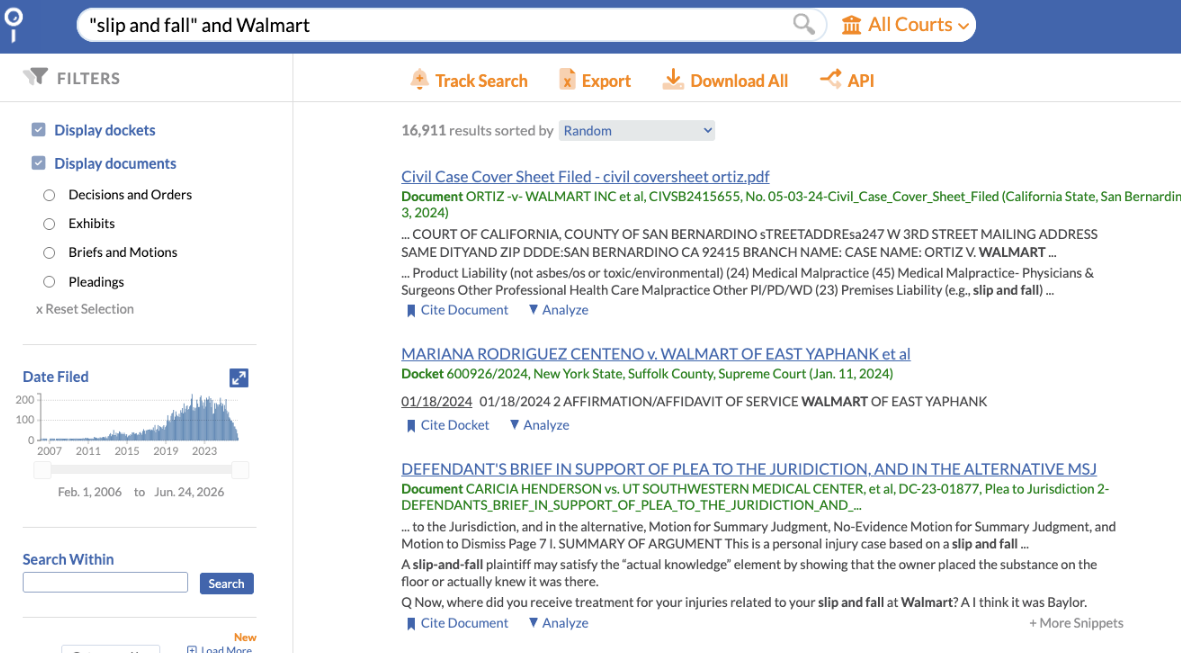
Task: Toggle Display dockets checkbox
Action: tap(38, 130)
